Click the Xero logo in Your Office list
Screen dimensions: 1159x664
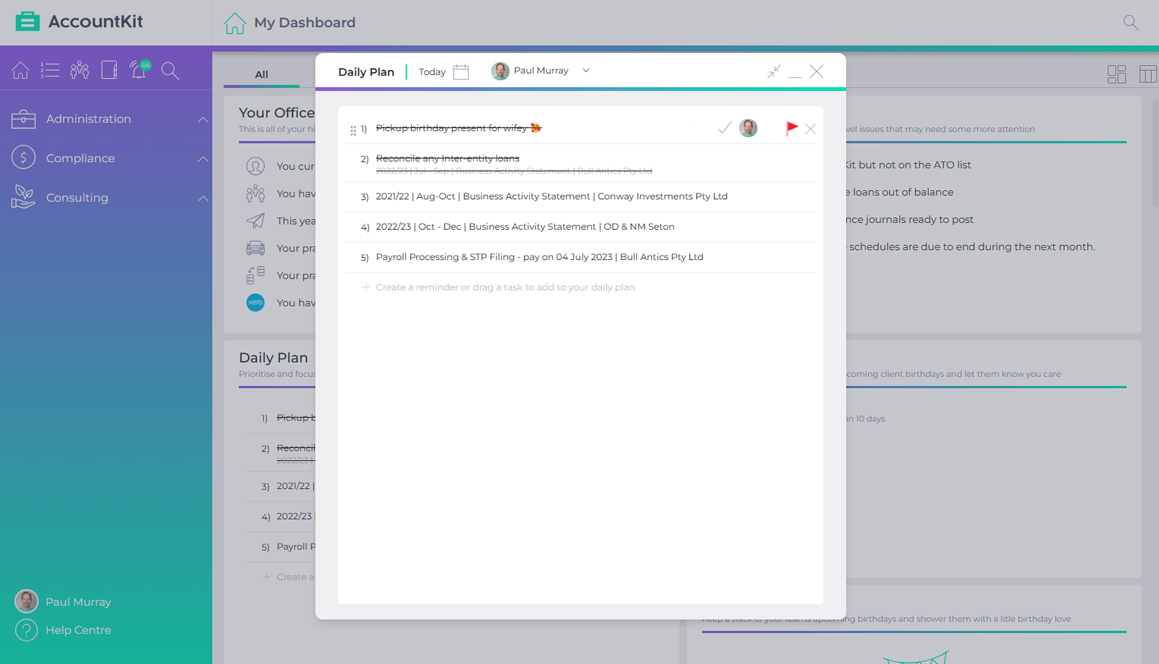pos(255,302)
